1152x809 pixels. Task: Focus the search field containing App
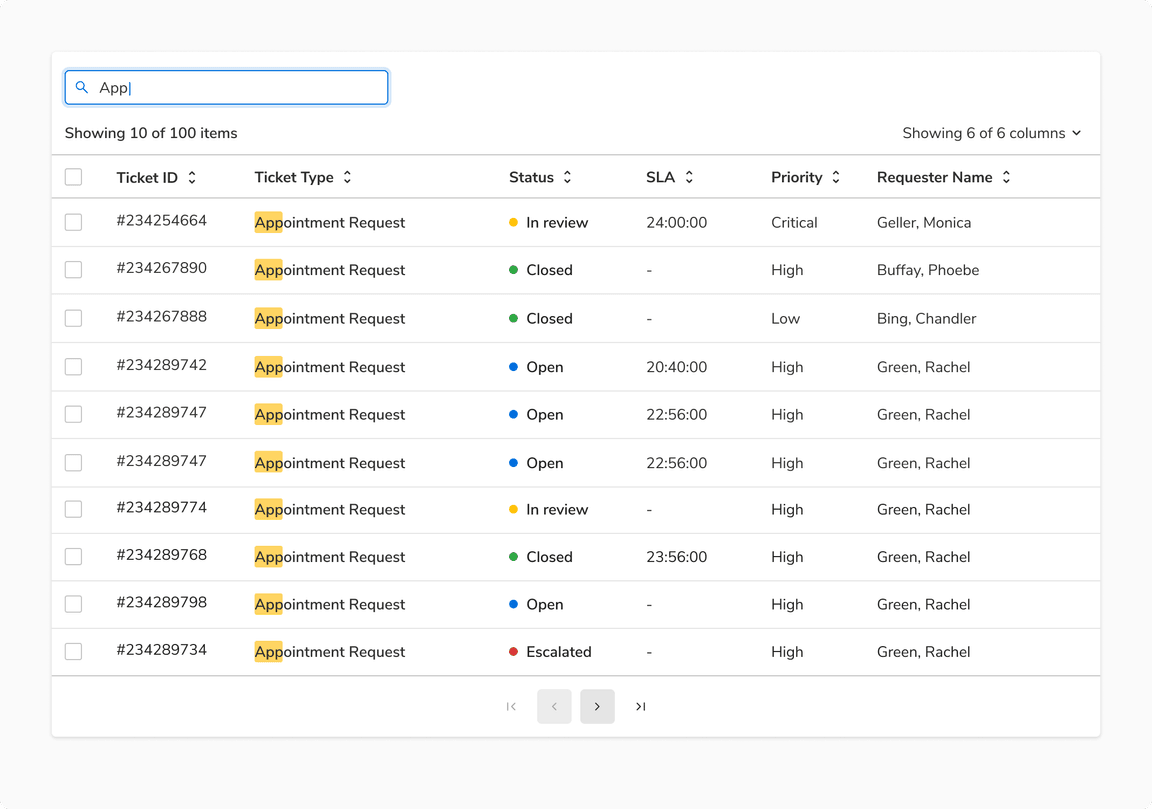tap(226, 87)
